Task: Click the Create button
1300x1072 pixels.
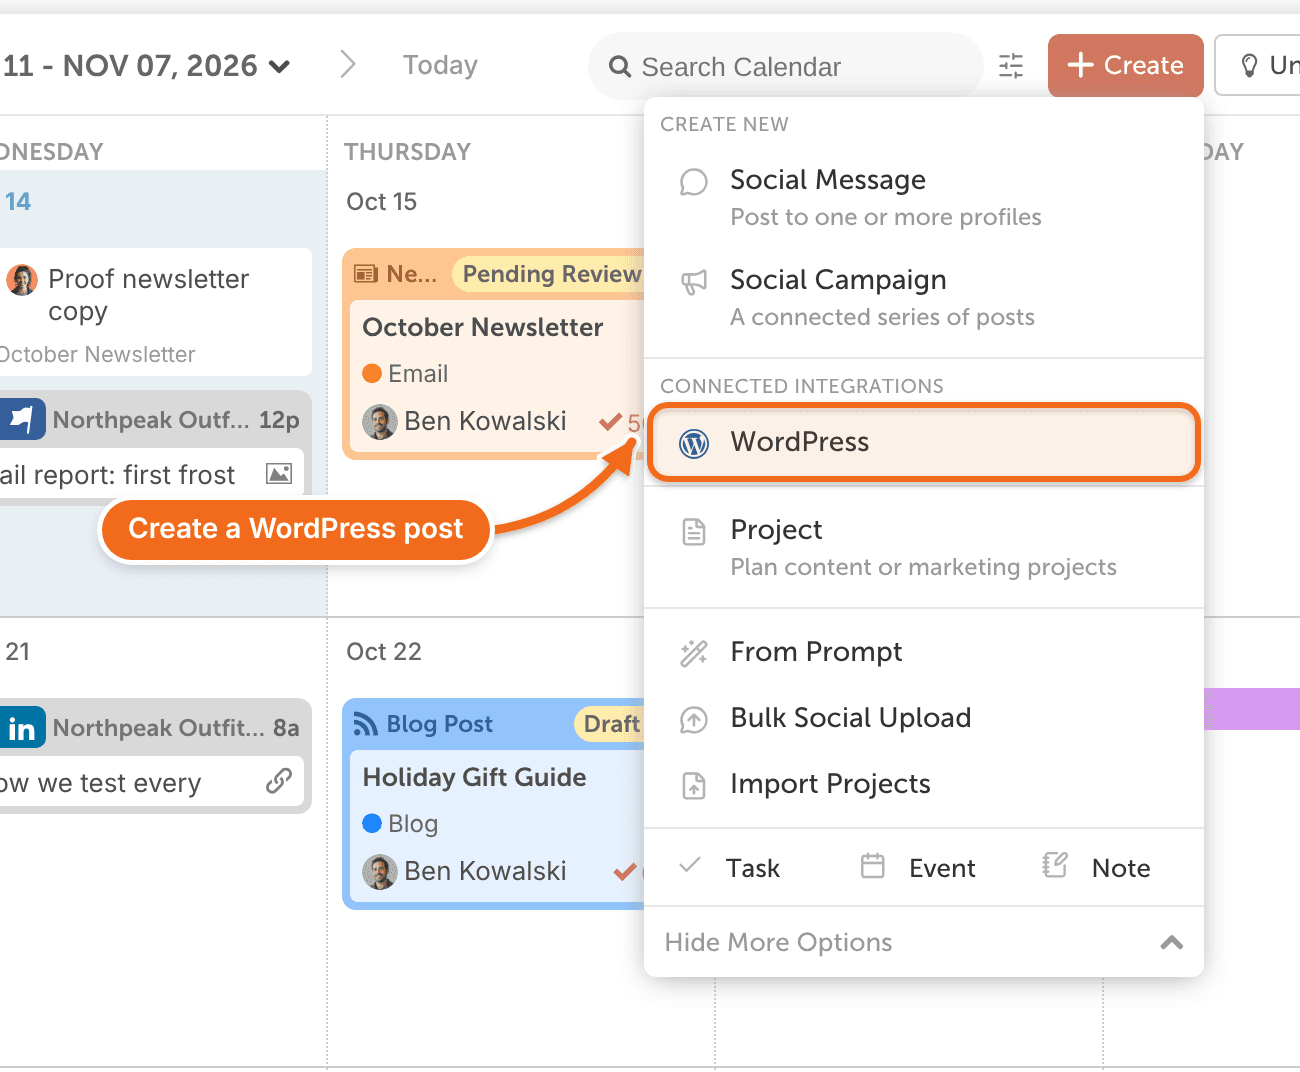Action: [1126, 65]
